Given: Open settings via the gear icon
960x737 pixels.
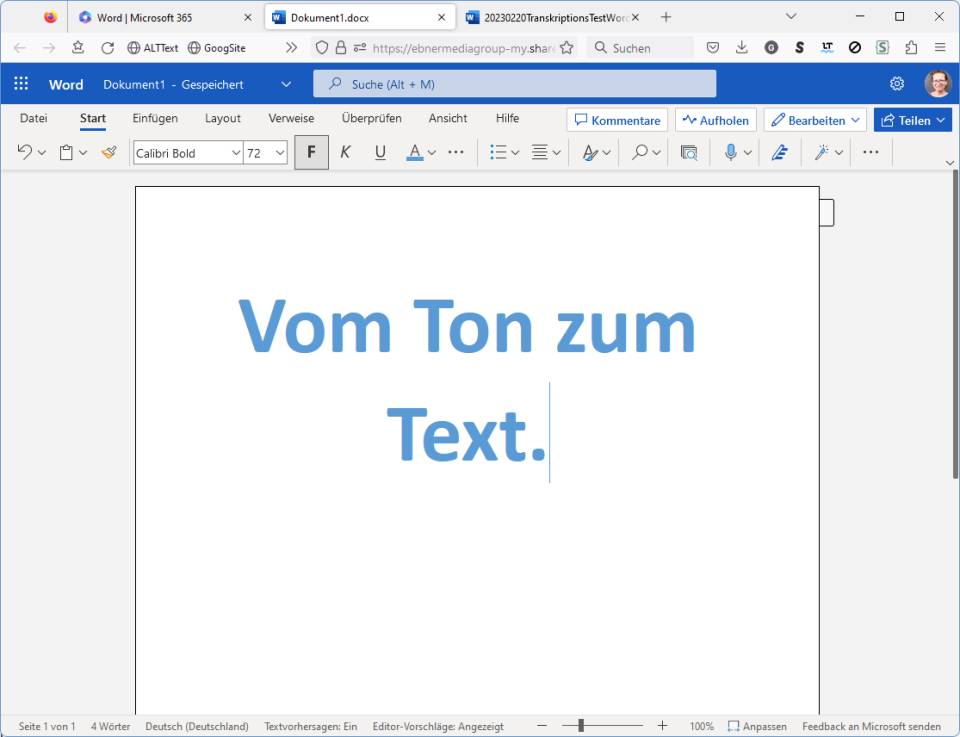Looking at the screenshot, I should (x=897, y=84).
